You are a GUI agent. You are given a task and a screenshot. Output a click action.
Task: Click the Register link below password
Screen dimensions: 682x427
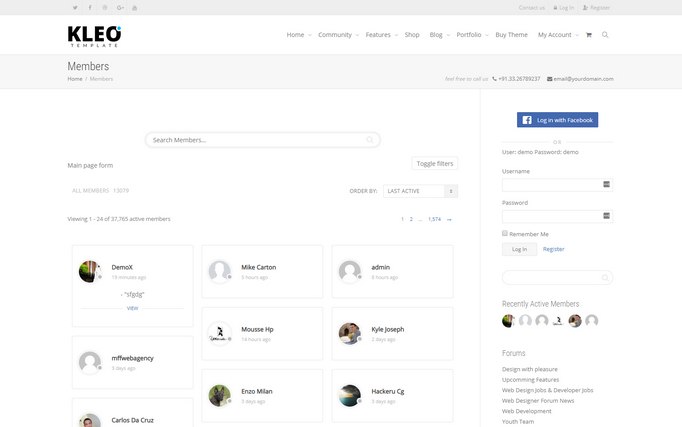point(553,249)
